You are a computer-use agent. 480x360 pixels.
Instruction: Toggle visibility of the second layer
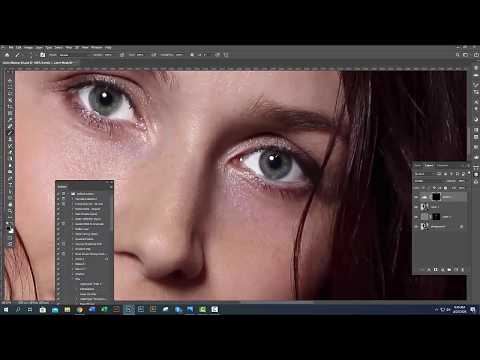tap(416, 207)
